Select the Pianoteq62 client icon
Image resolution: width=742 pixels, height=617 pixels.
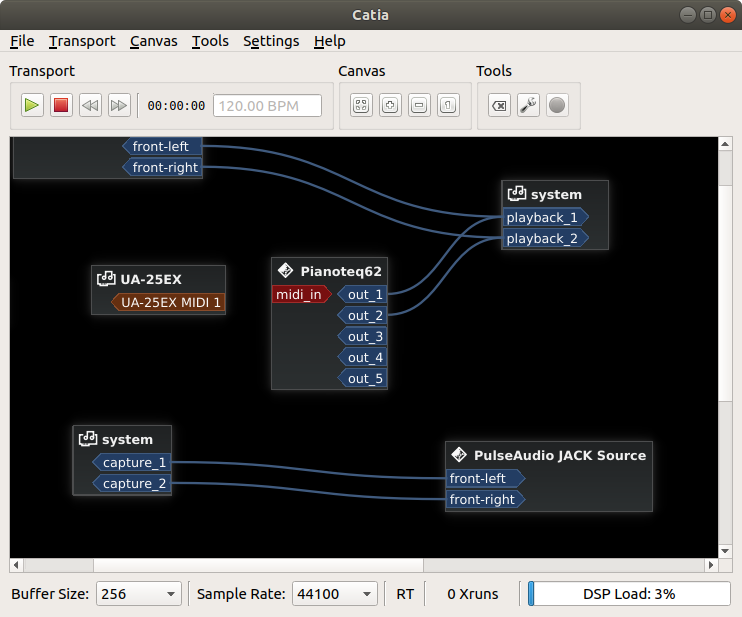pyautogui.click(x=285, y=271)
